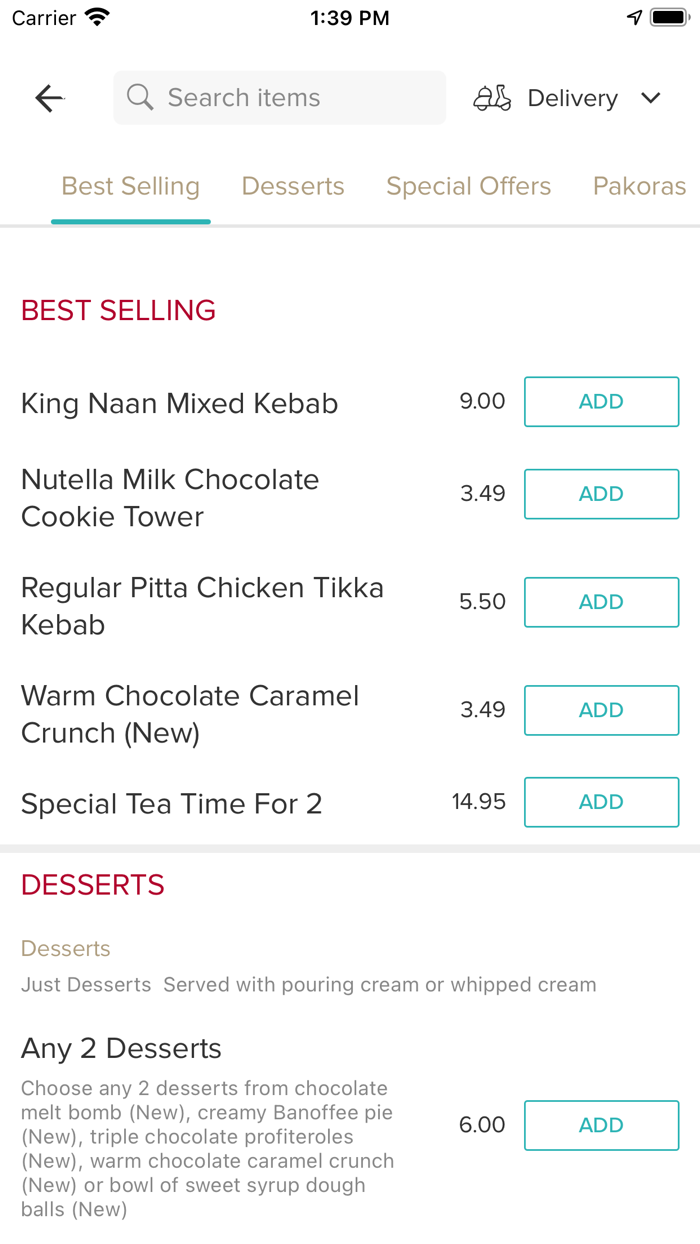Add King Naan Mixed Kebab to order
This screenshot has width=700, height=1244.
coord(601,402)
